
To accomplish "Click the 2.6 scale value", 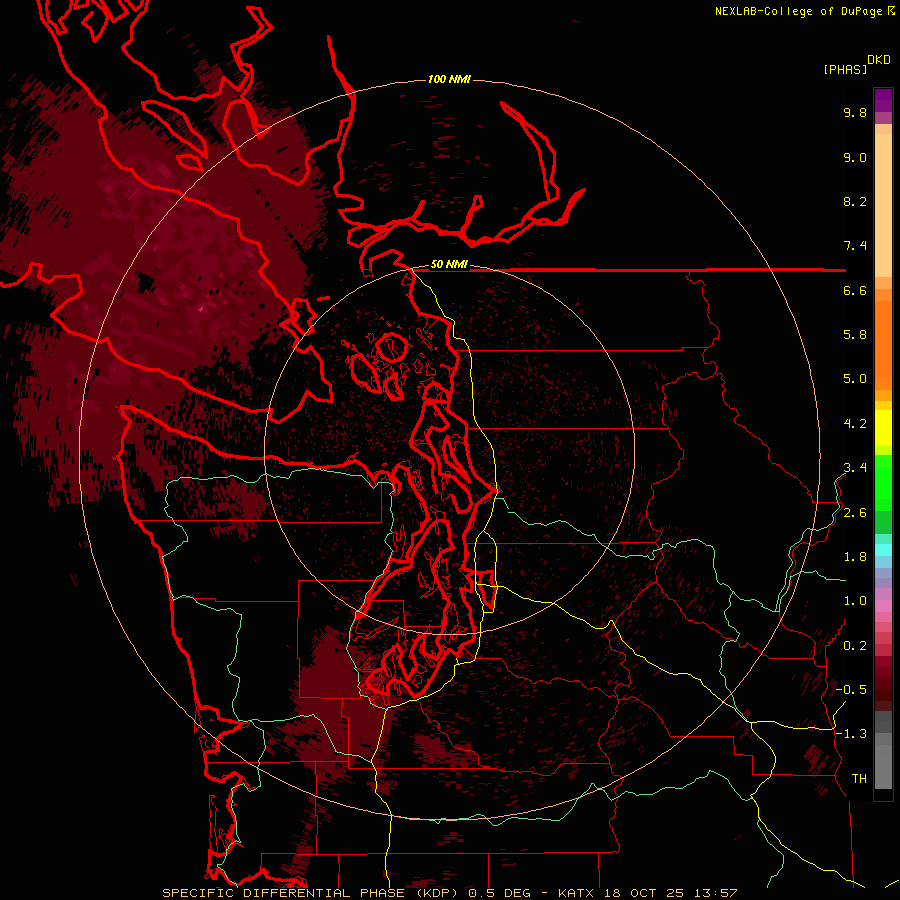I will pos(855,513).
